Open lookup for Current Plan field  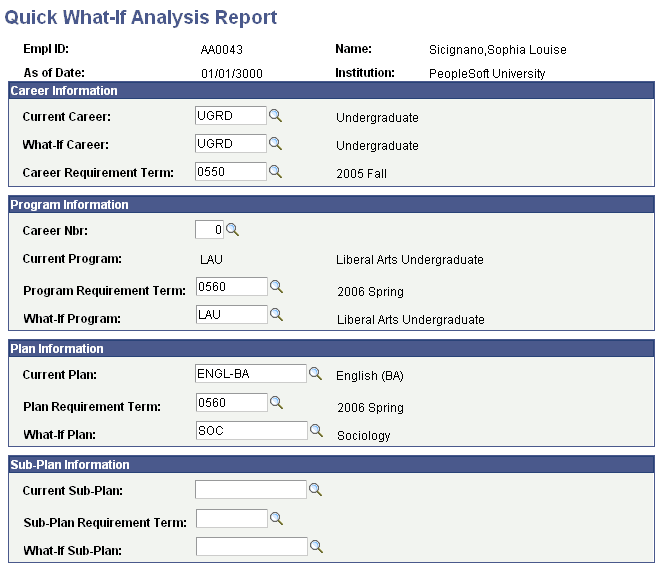(x=315, y=373)
